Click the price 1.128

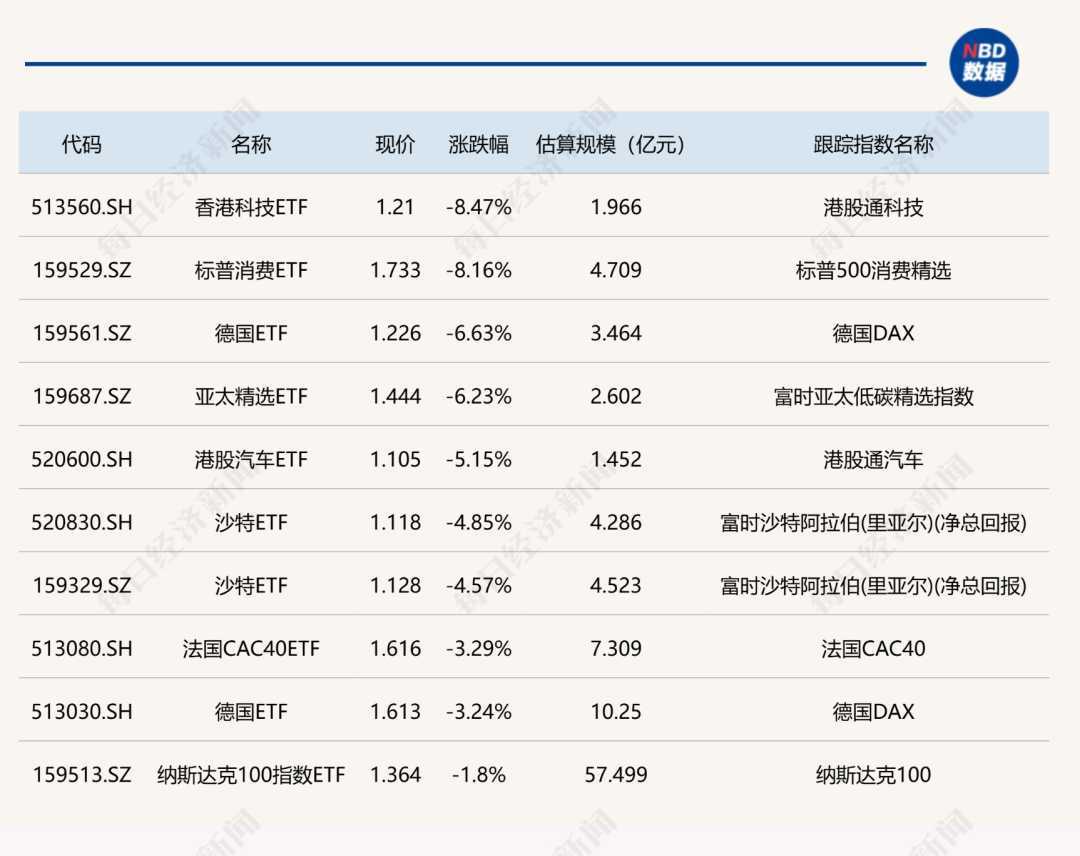click(x=395, y=585)
